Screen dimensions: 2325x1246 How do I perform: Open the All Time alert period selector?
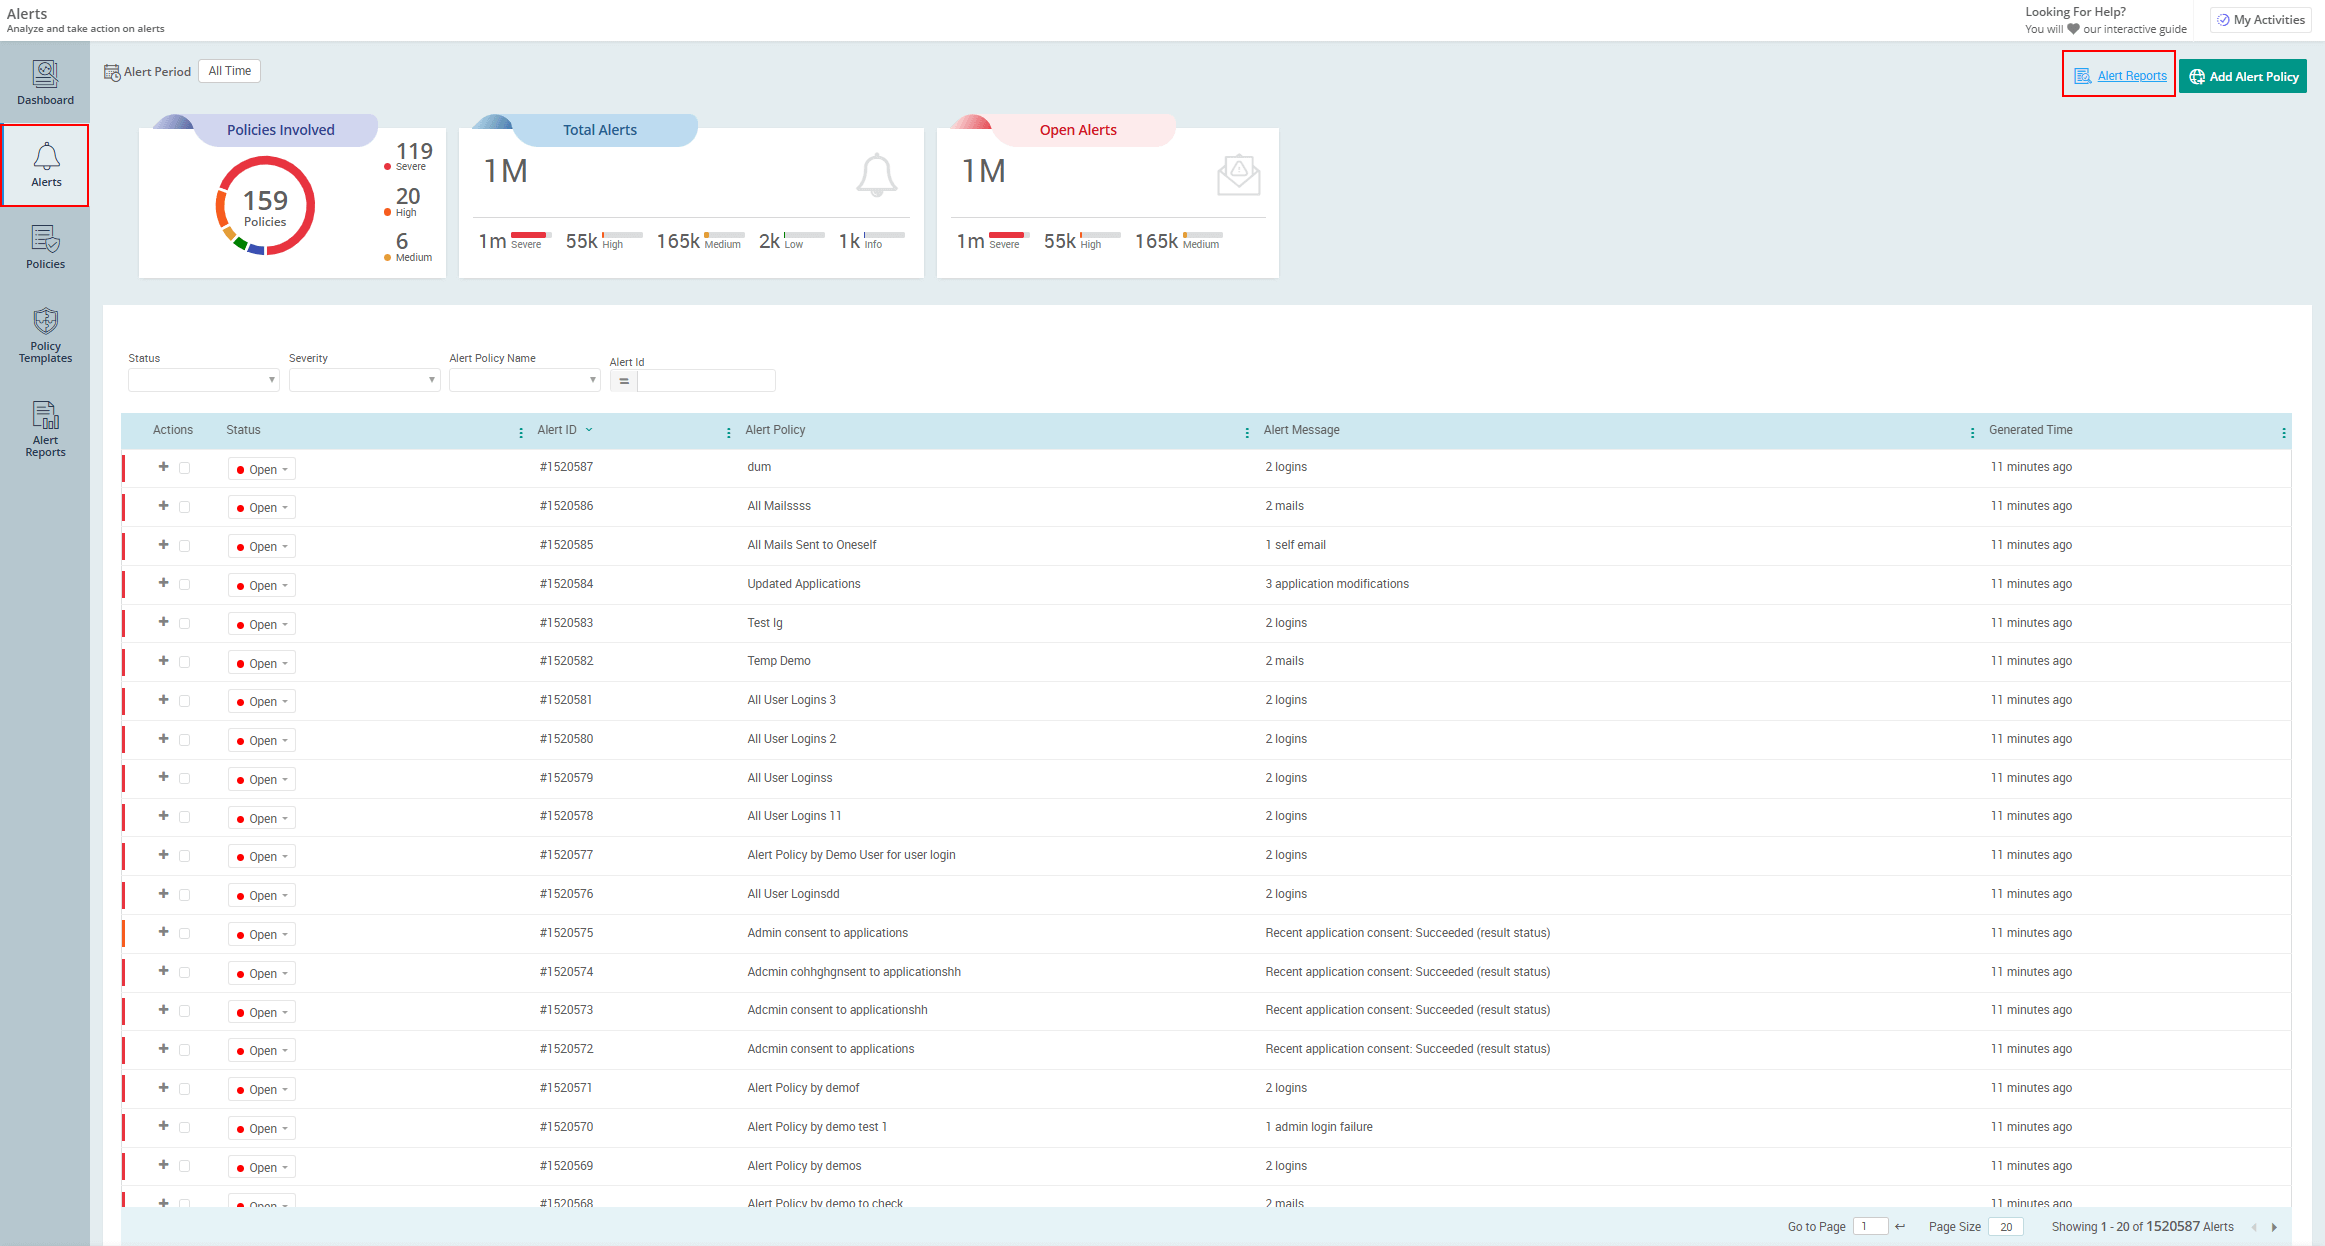point(229,71)
